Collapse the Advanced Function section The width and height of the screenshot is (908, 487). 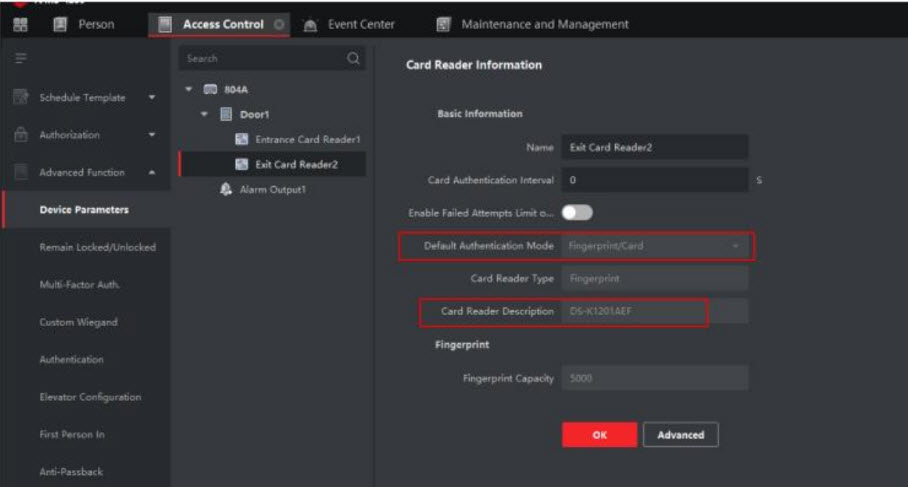tap(151, 173)
